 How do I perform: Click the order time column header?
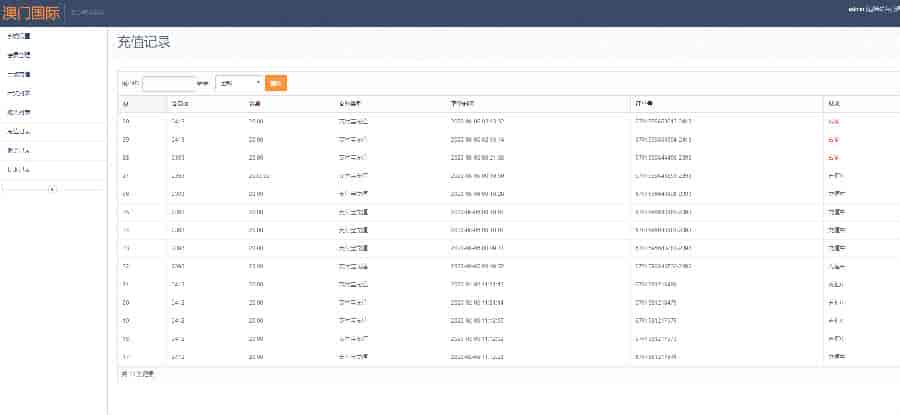[462, 103]
